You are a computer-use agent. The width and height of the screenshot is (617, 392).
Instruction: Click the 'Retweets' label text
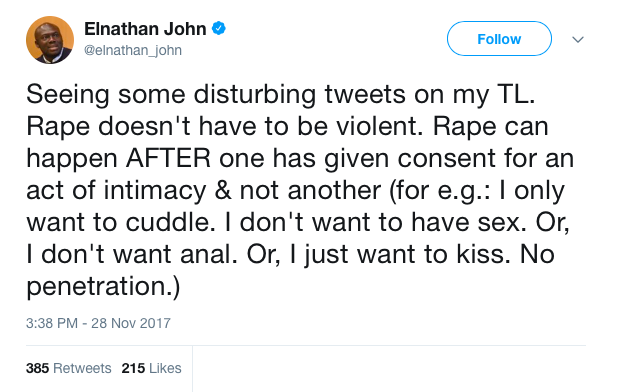[x=82, y=368]
